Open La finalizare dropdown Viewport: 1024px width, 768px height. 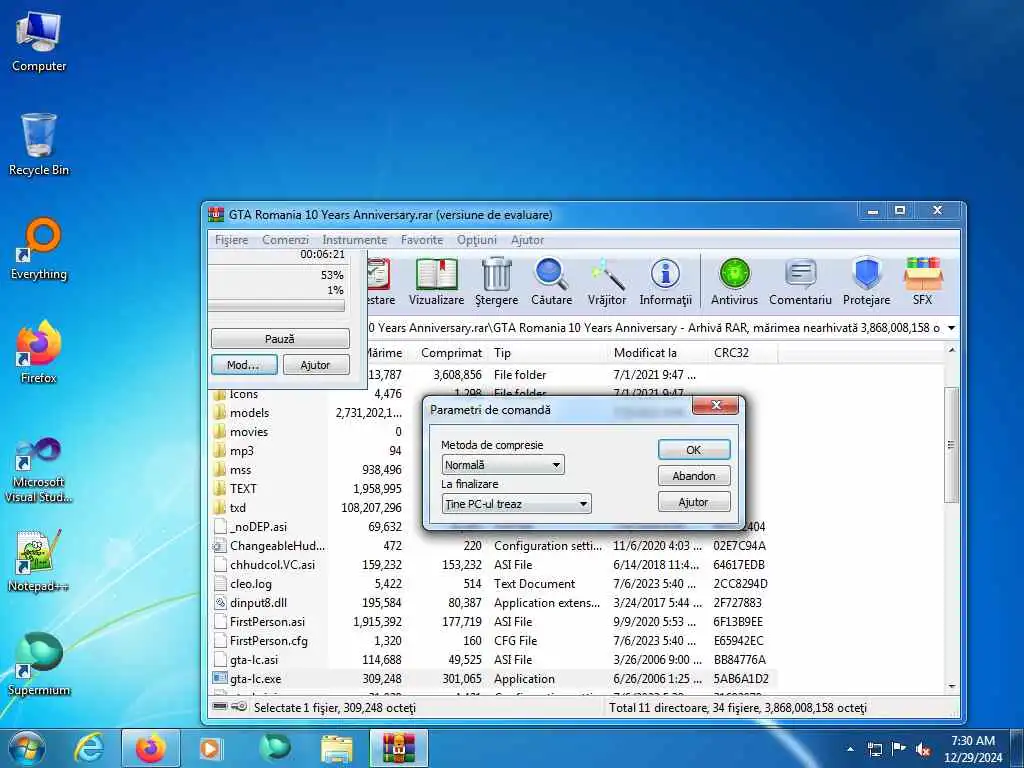pyautogui.click(x=517, y=504)
